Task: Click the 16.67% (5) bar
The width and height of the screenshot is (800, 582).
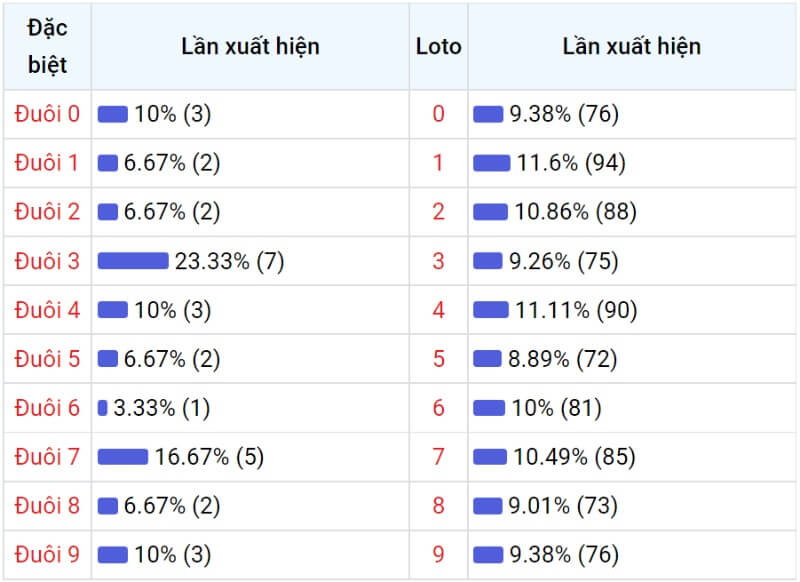Action: [x=123, y=457]
